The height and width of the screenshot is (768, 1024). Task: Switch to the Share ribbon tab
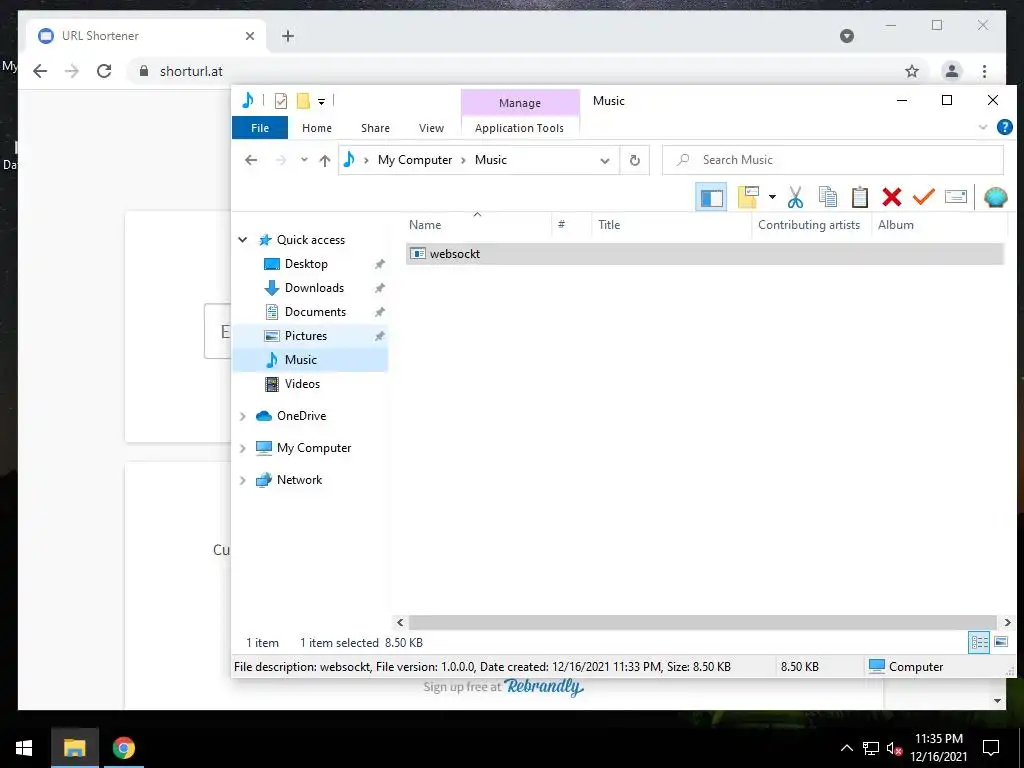(x=375, y=128)
